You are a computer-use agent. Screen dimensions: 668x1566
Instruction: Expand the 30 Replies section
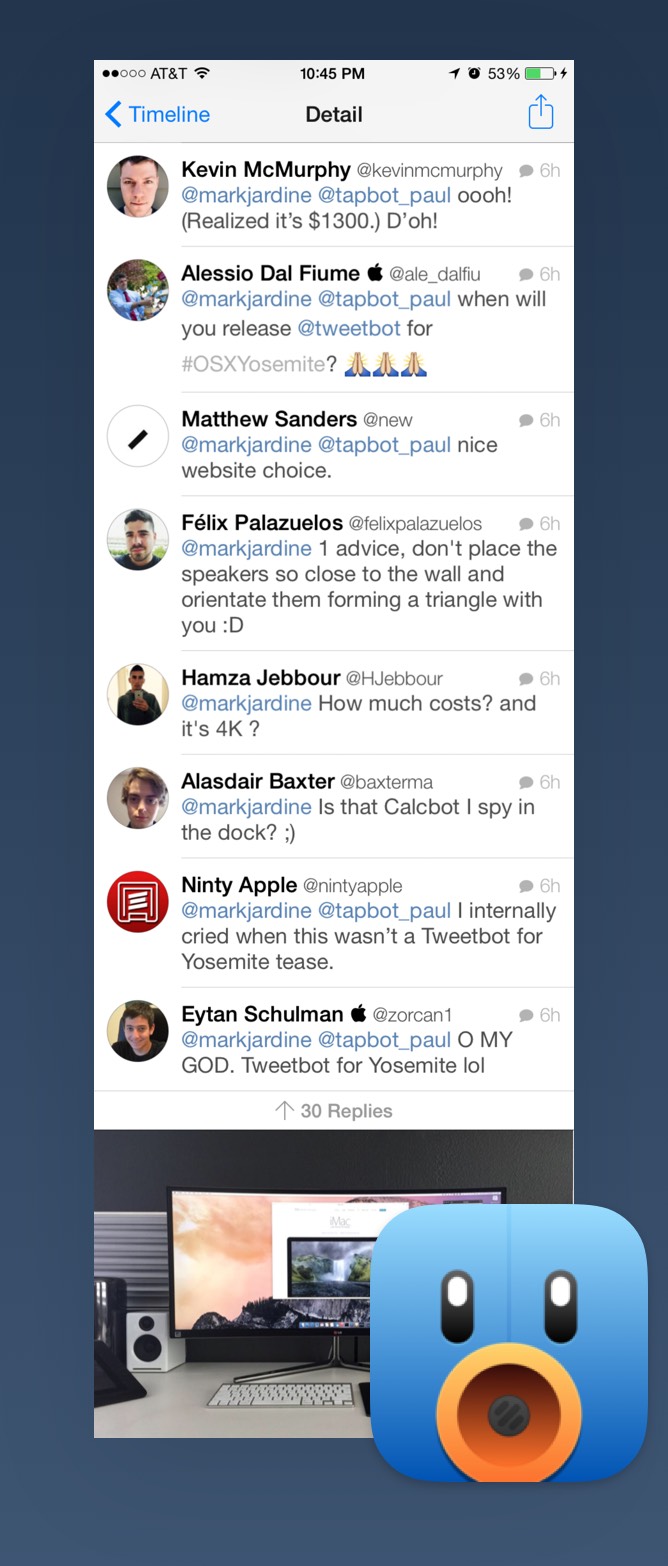pyautogui.click(x=334, y=1111)
